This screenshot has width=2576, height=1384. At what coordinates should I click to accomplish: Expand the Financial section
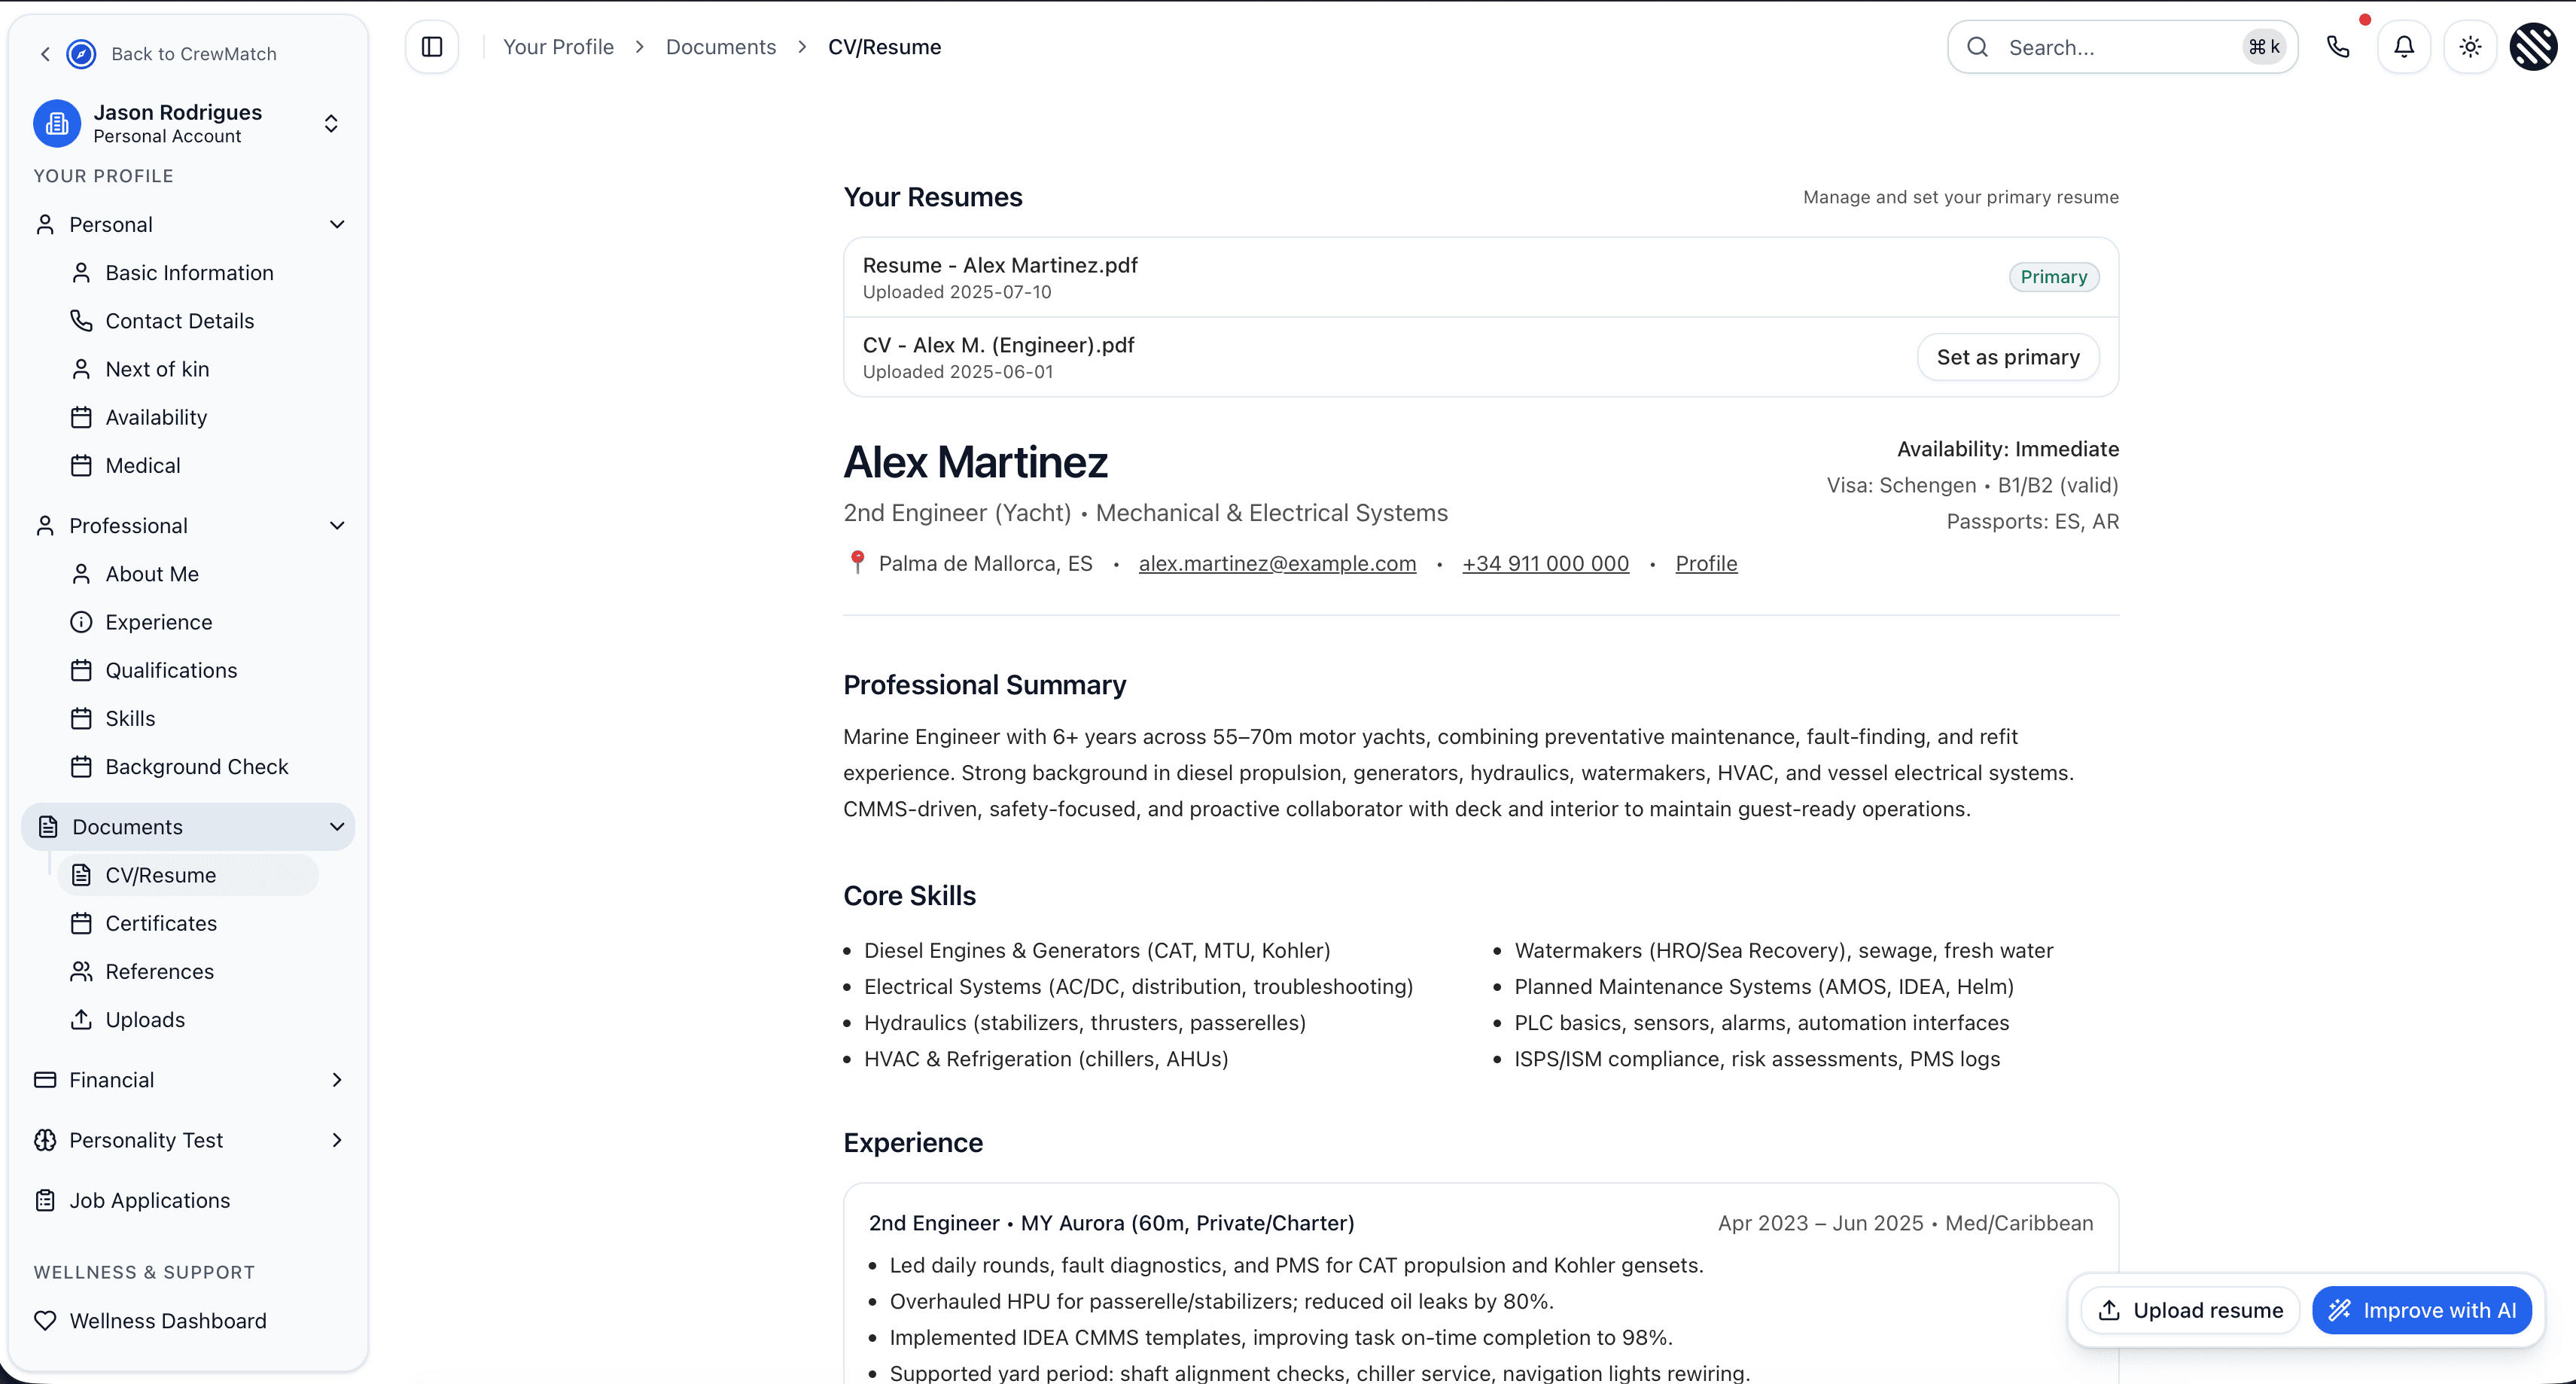[x=337, y=1080]
